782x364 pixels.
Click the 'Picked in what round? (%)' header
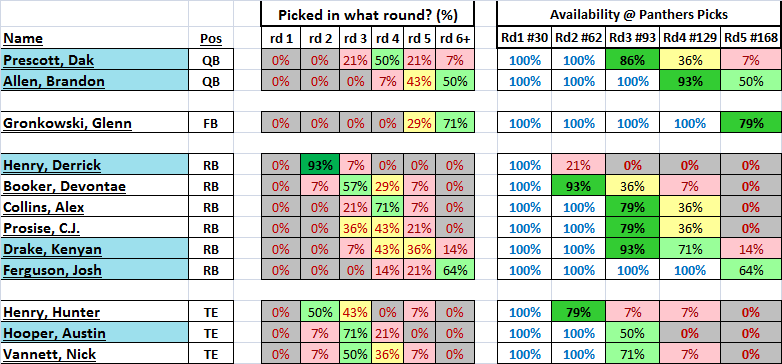click(x=368, y=14)
